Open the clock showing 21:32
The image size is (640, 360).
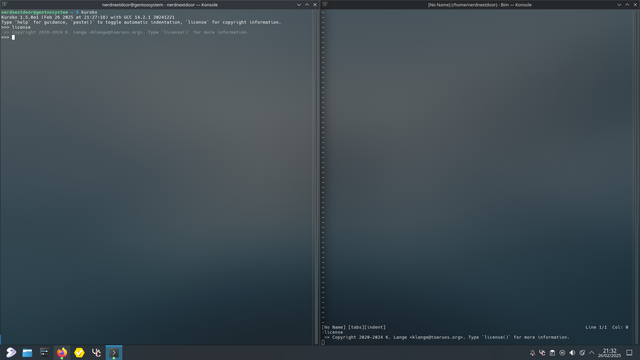609,353
